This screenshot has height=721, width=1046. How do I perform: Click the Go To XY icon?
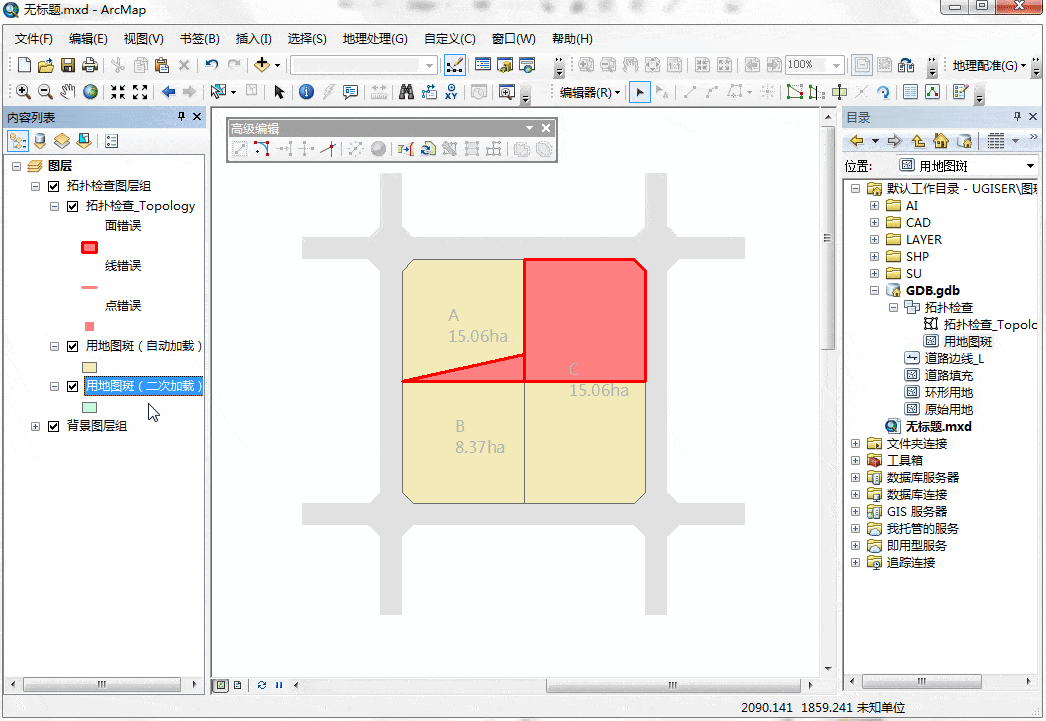(x=451, y=92)
